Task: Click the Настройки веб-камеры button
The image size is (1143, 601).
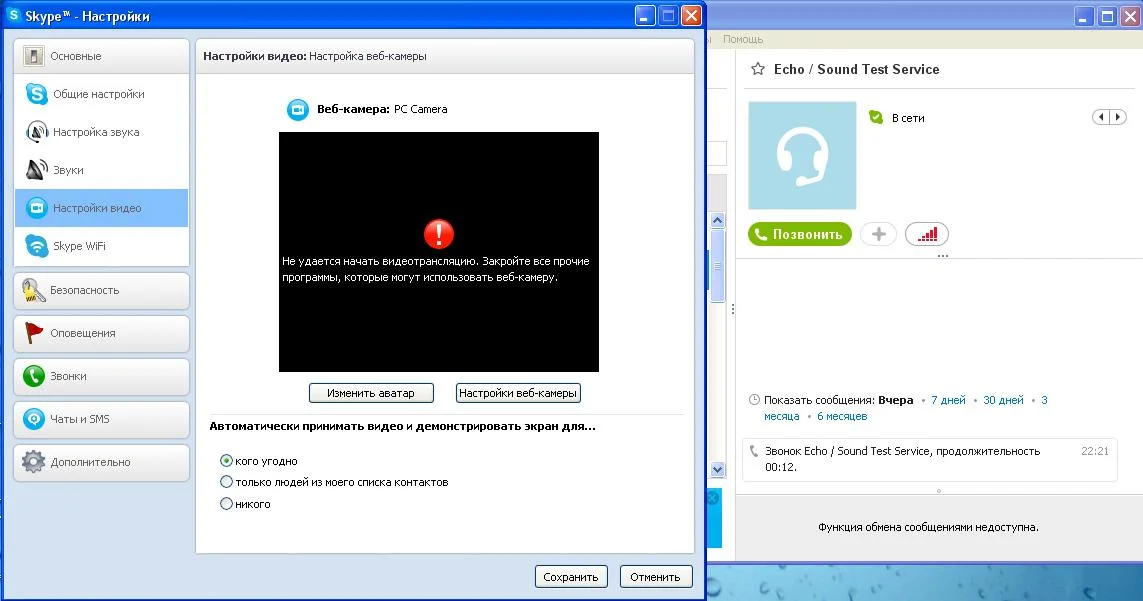Action: (518, 393)
